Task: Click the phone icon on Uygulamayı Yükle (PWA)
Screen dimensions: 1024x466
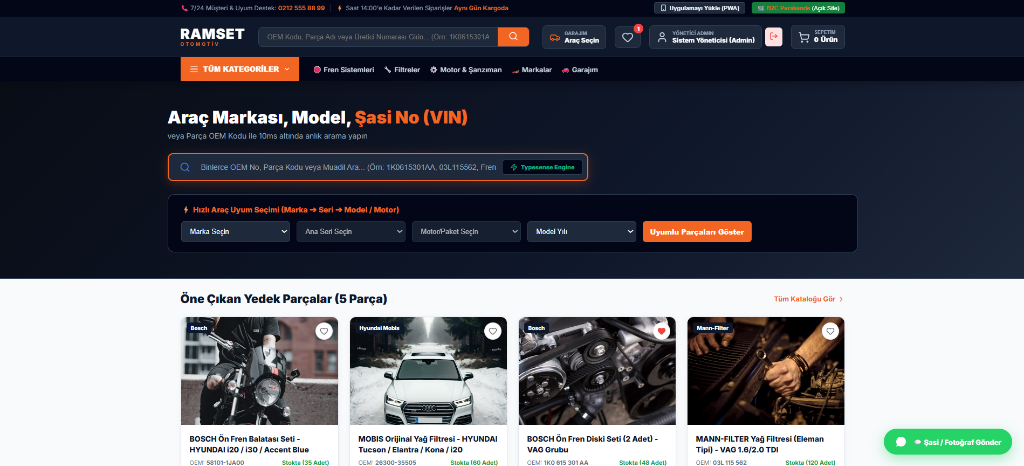Action: point(664,8)
